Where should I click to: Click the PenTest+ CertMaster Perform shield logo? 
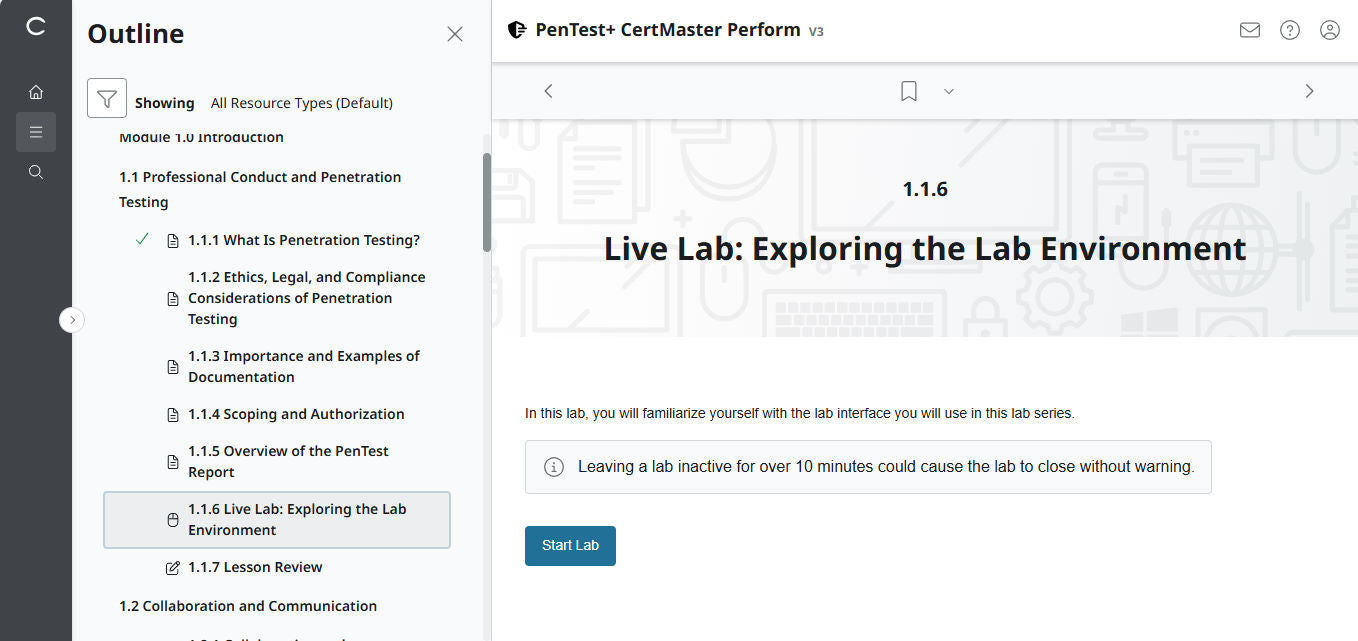516,29
